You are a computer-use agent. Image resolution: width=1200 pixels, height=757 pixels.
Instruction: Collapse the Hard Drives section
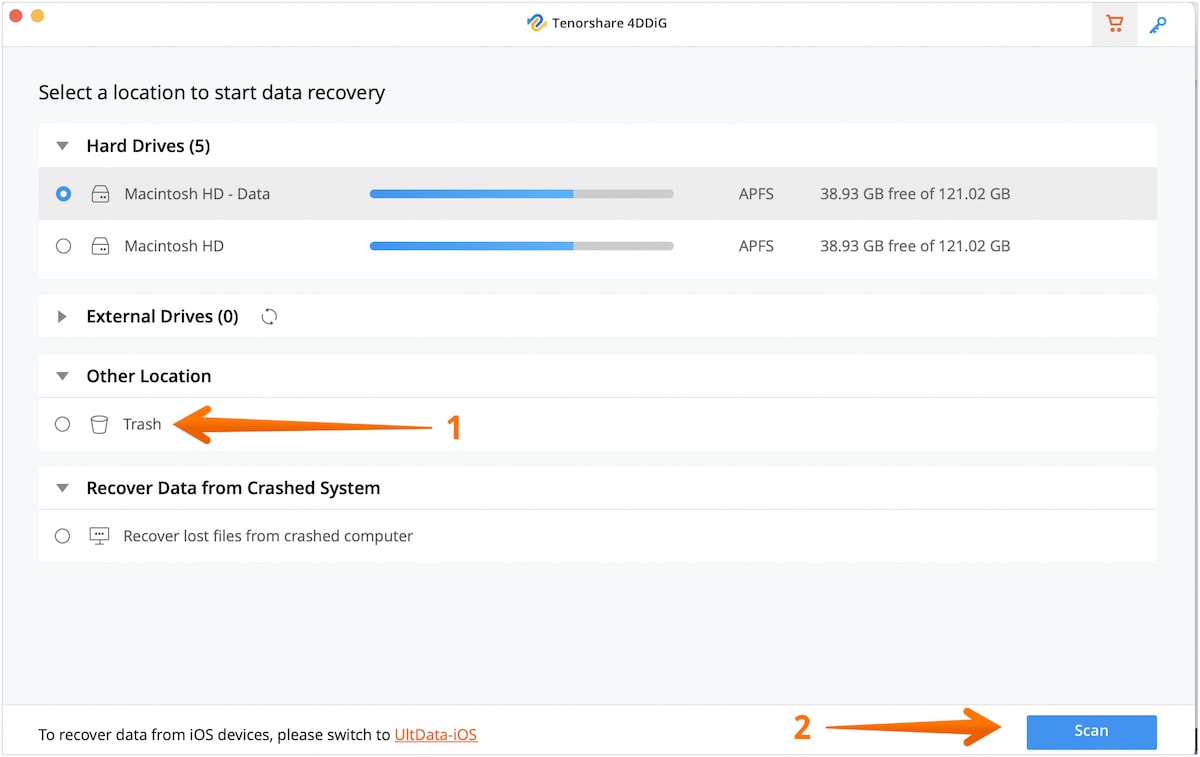point(62,145)
